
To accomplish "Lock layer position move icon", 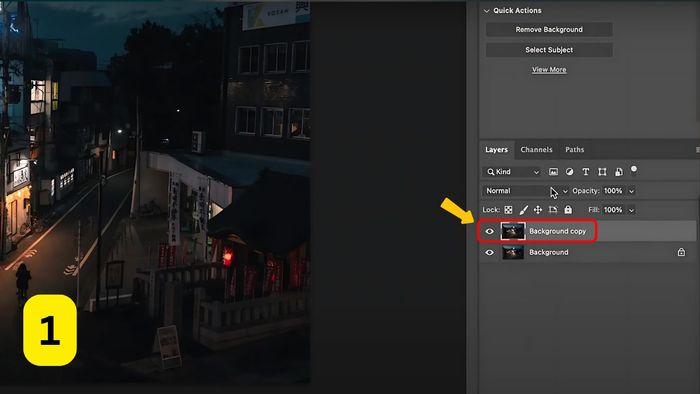I will click(538, 210).
